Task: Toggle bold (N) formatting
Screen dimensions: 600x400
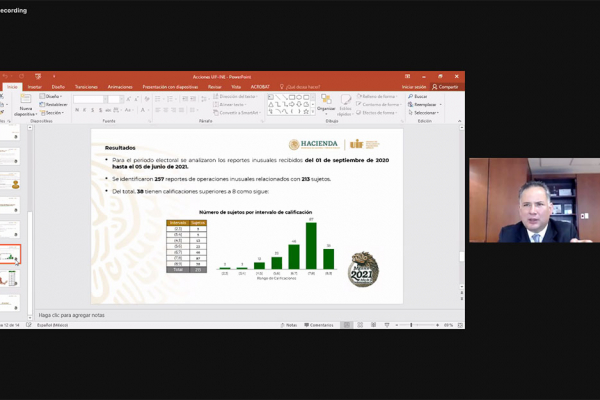Action: coord(77,110)
